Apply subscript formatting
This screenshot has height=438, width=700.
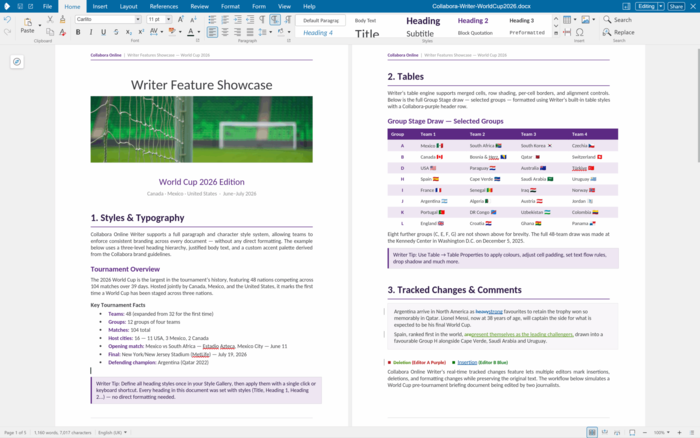(129, 32)
